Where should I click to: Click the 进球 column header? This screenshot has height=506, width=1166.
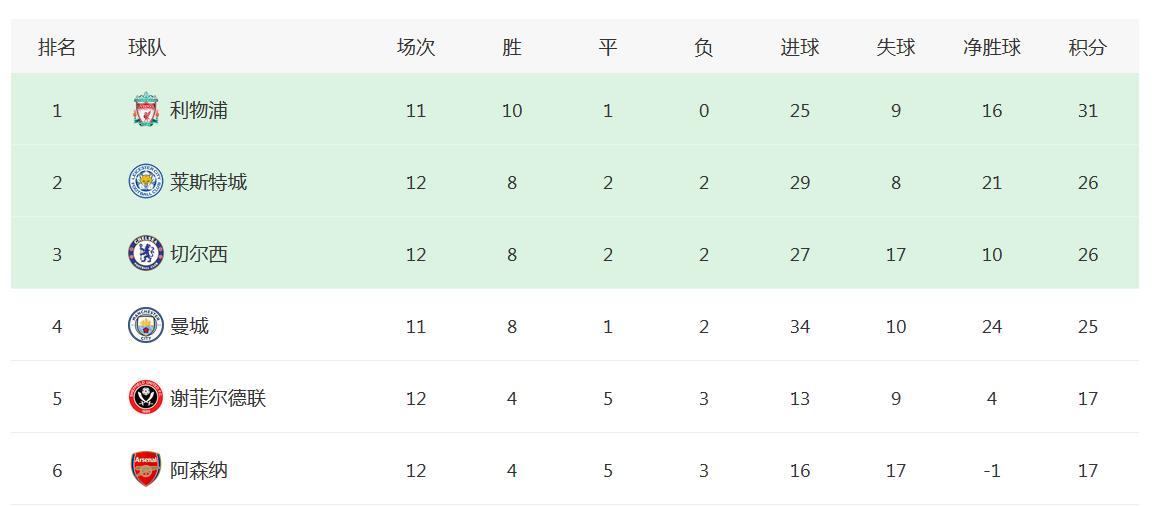click(x=800, y=47)
